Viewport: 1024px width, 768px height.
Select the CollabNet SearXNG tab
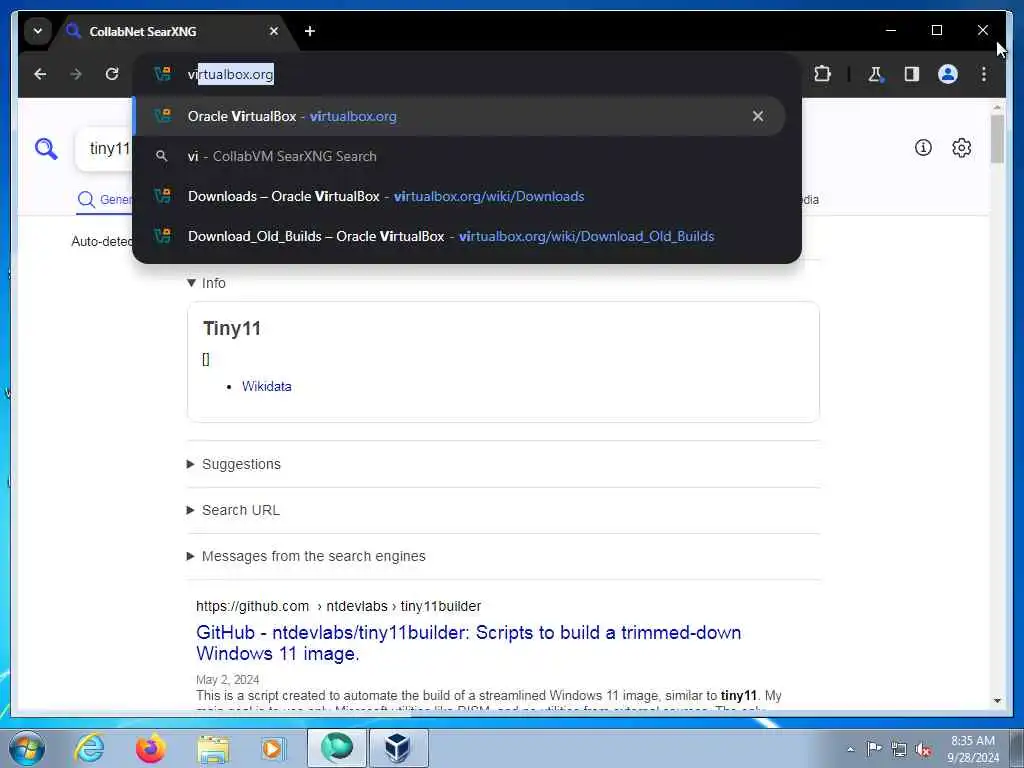tap(174, 31)
